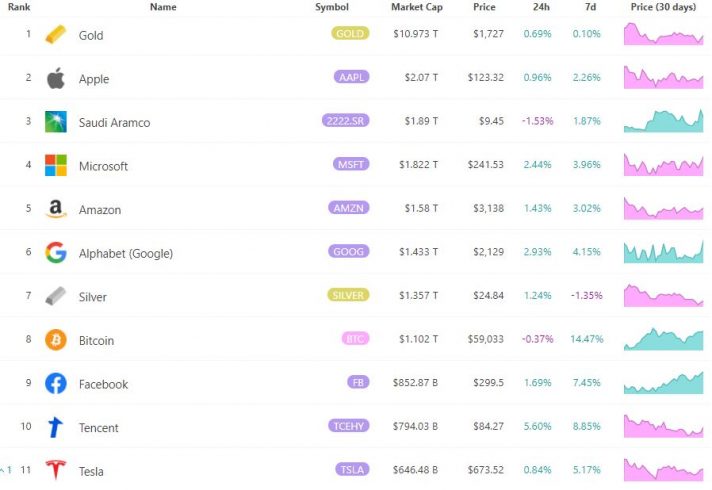Viewport: 712px width, 490px height.
Task: Sort by the 24h column header
Action: pyautogui.click(x=541, y=7)
